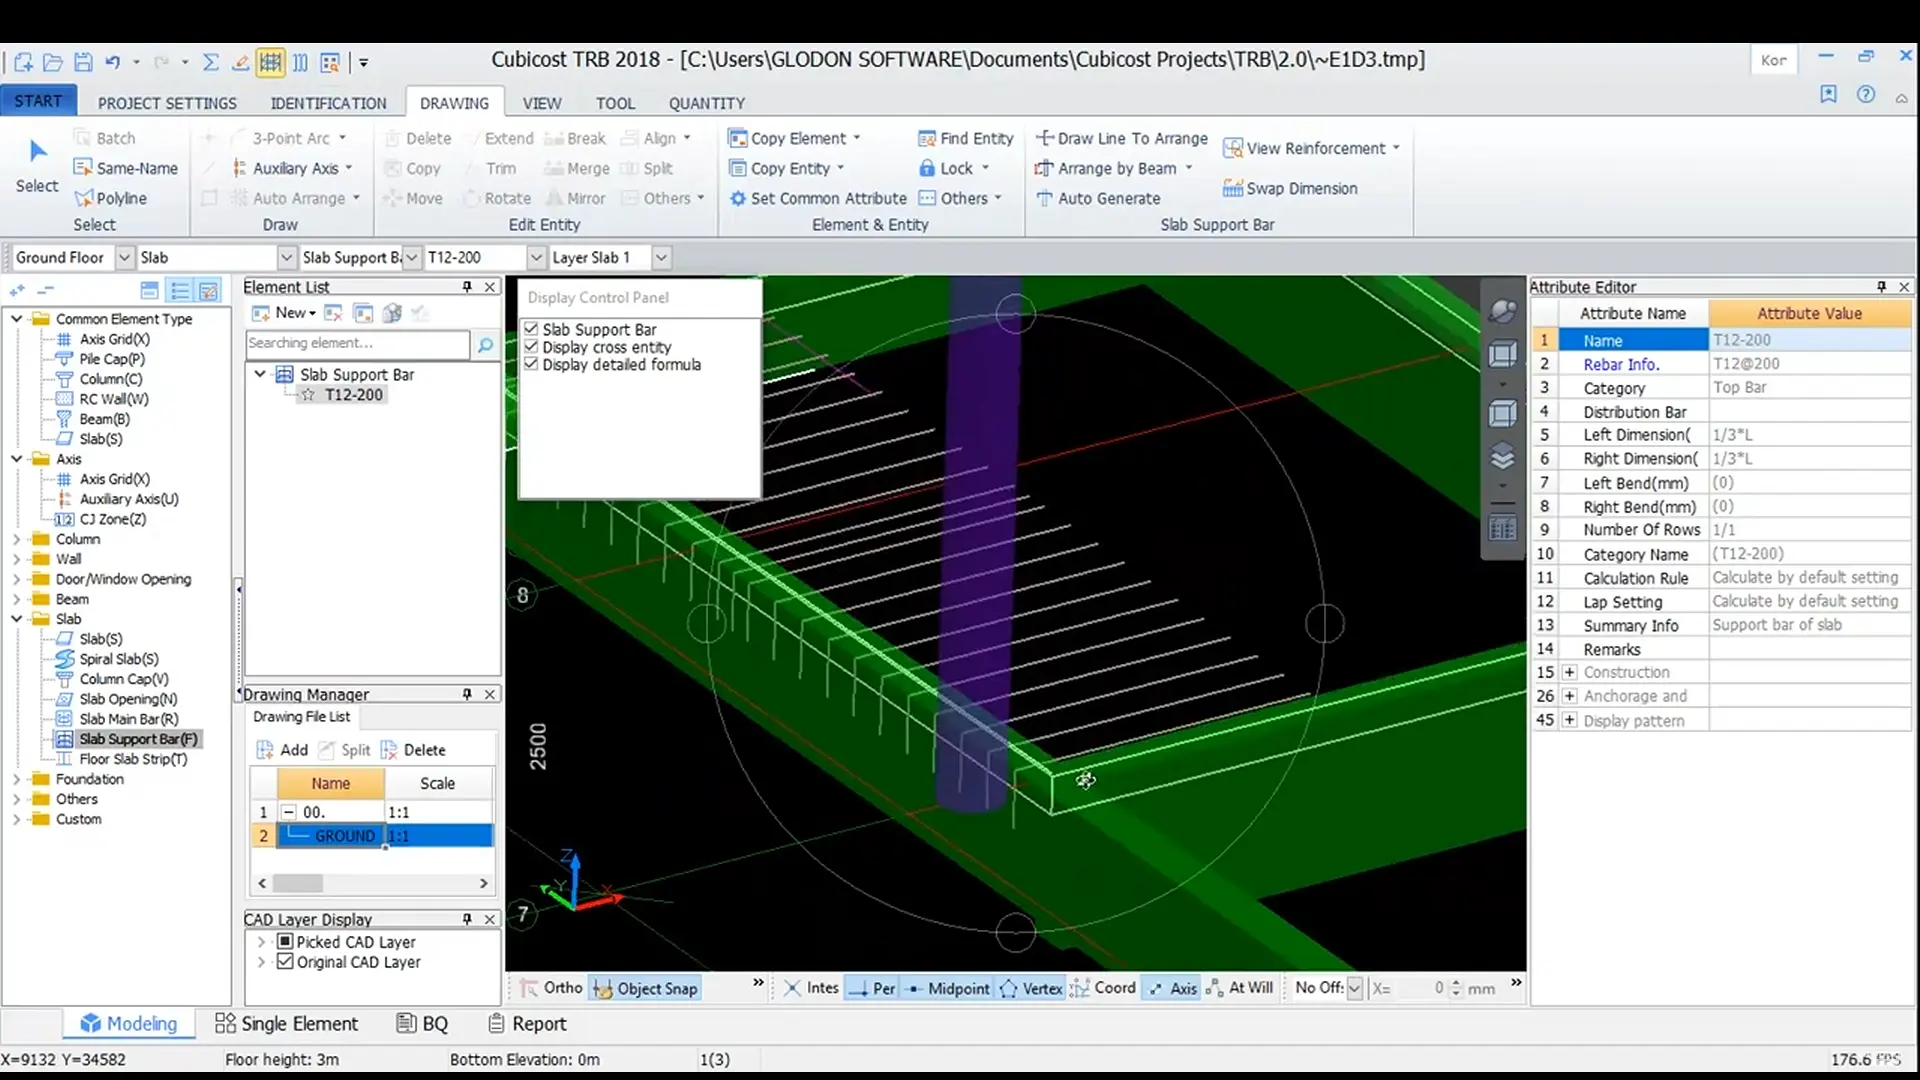Select the Polyline selection tool

(110, 199)
